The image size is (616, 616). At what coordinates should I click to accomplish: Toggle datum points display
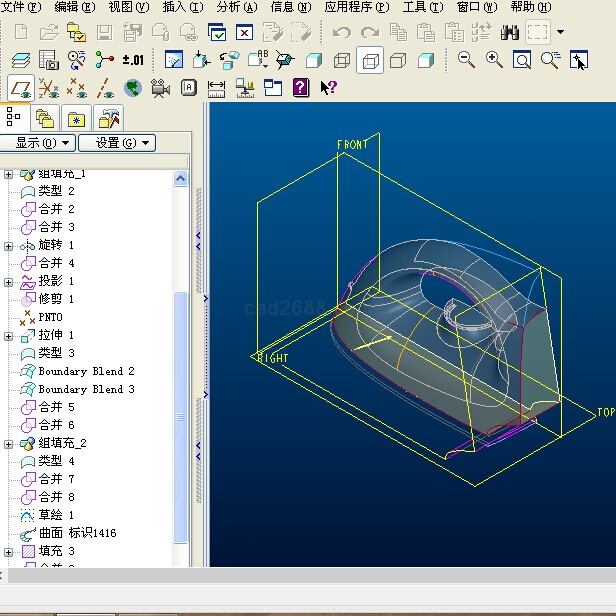(x=76, y=88)
